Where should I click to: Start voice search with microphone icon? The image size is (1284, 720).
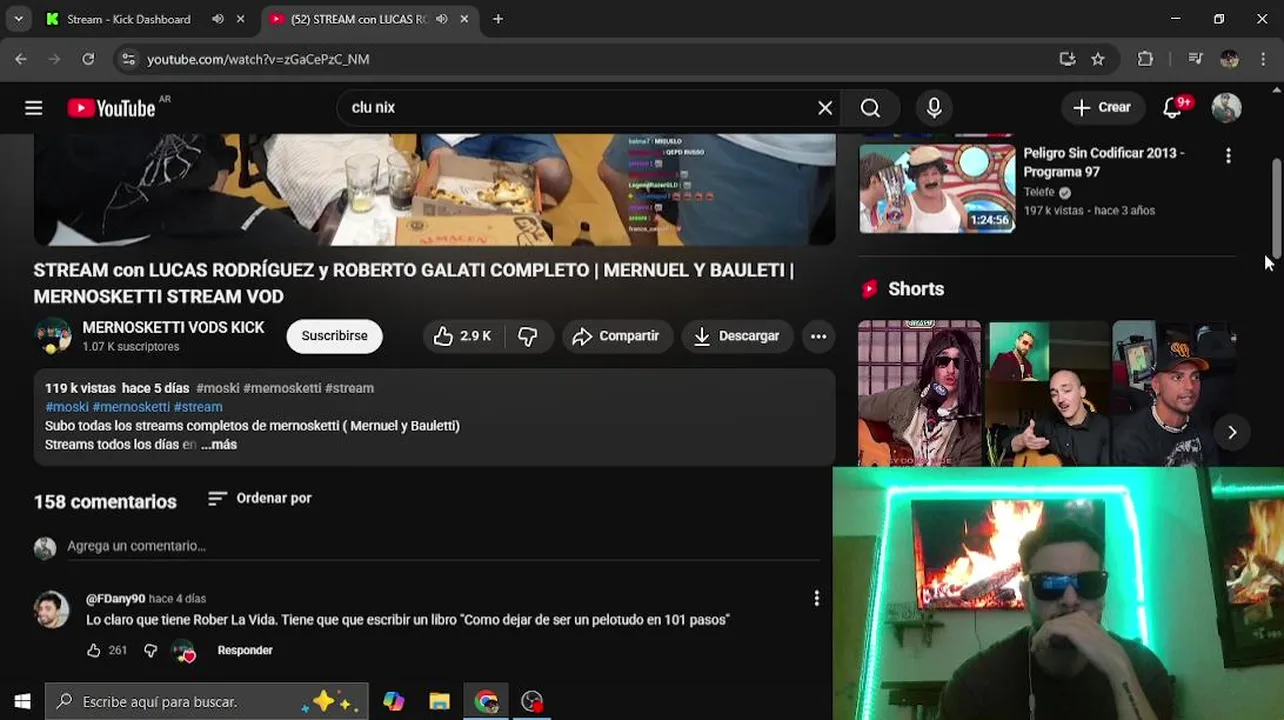pyautogui.click(x=934, y=108)
